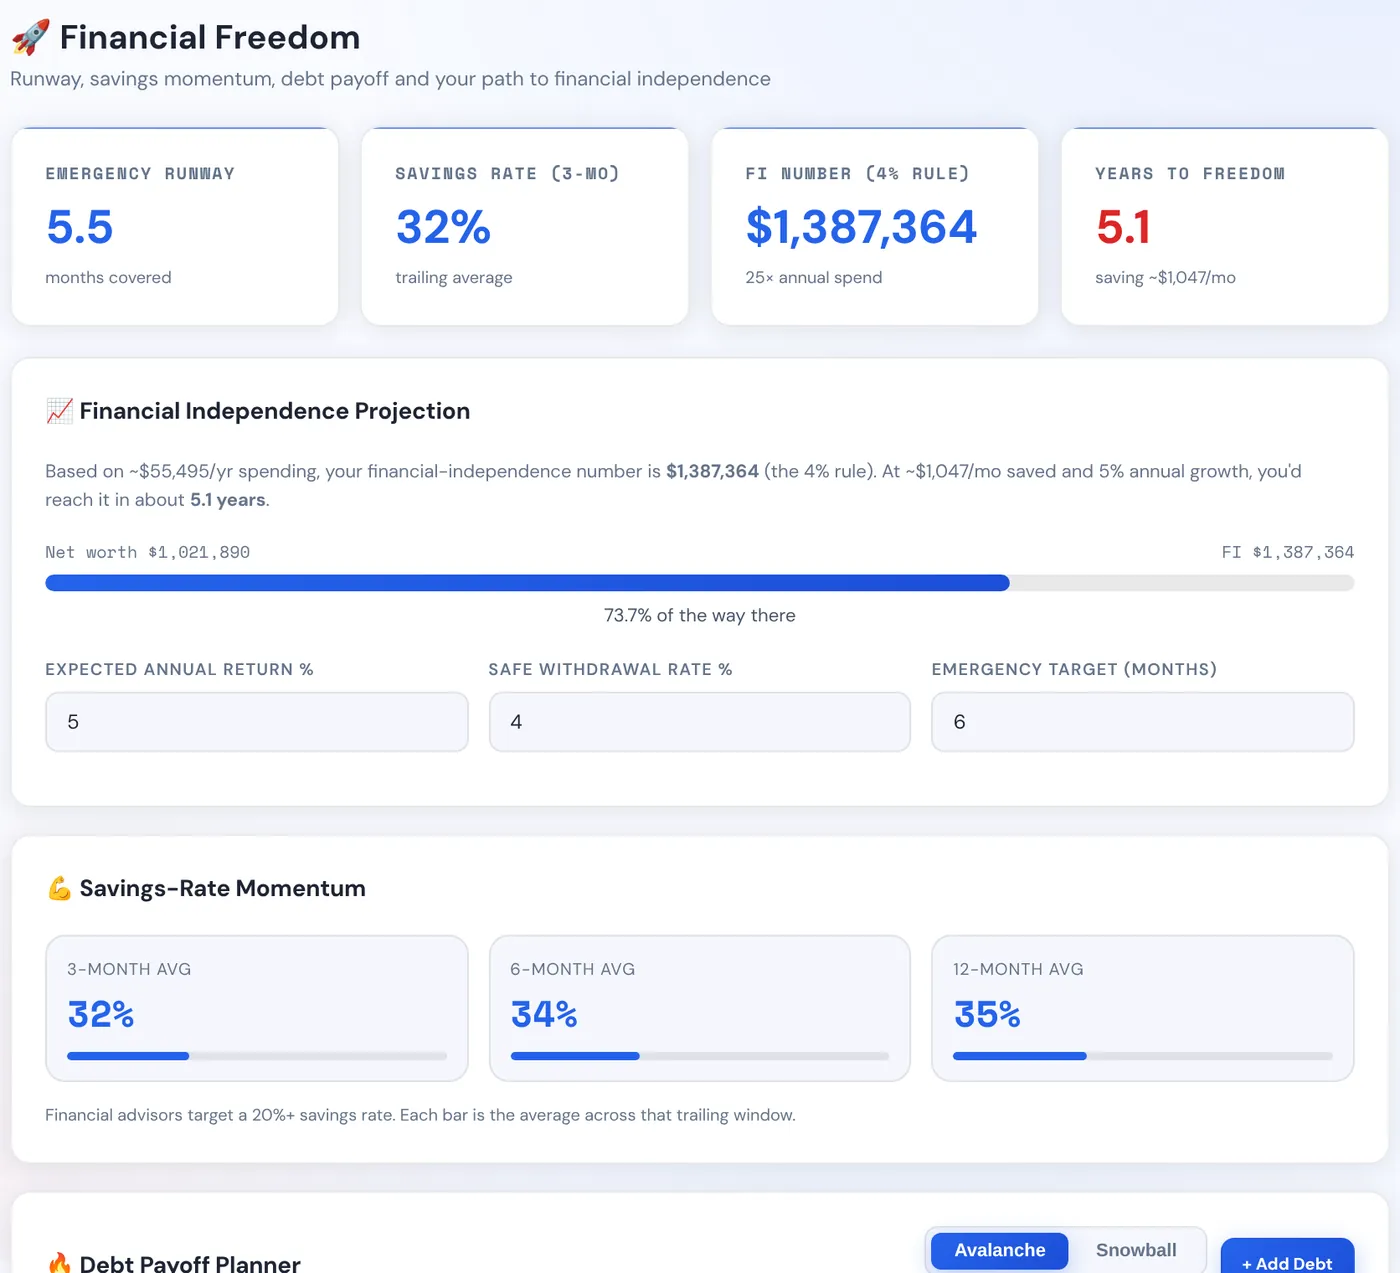Click the 32% value in Savings Rate card
Image resolution: width=1400 pixels, height=1273 pixels.
click(x=443, y=227)
